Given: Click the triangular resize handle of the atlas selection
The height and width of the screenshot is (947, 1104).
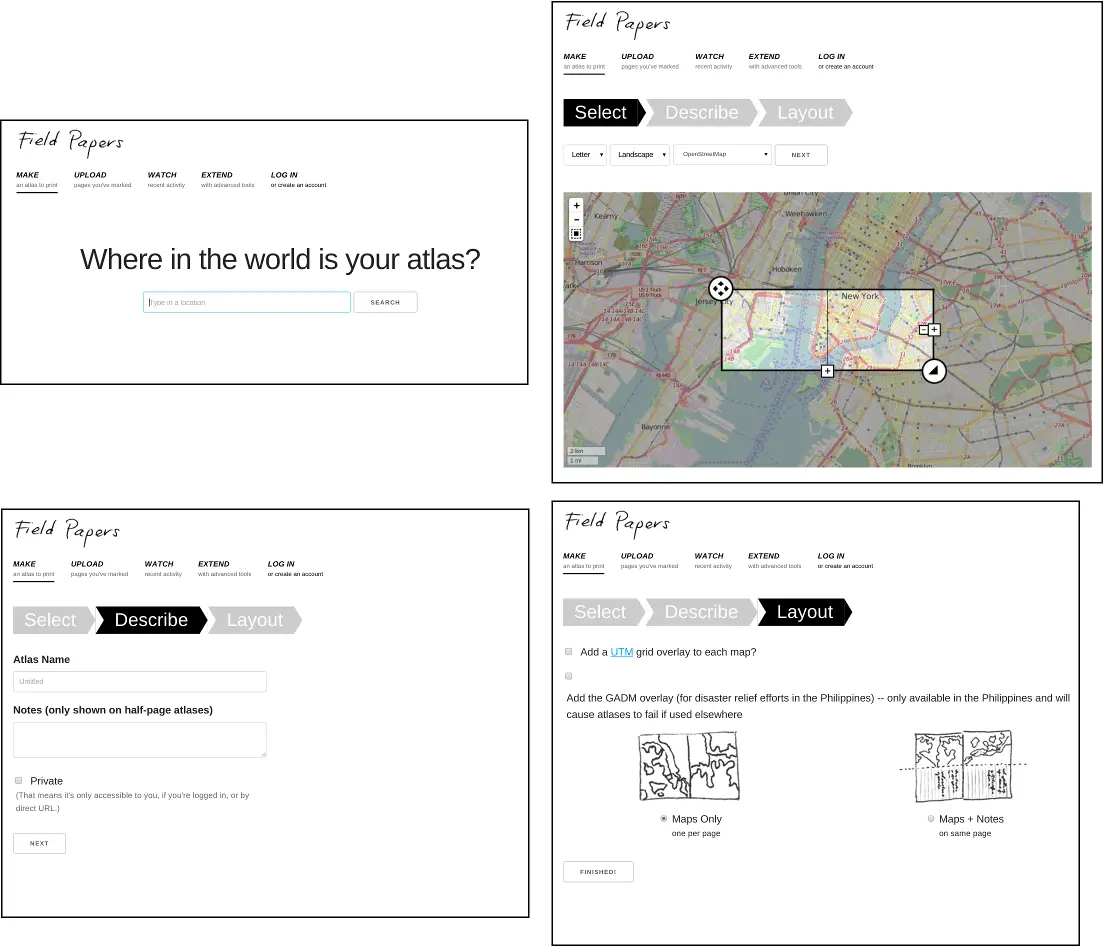Looking at the screenshot, I should click(x=934, y=371).
